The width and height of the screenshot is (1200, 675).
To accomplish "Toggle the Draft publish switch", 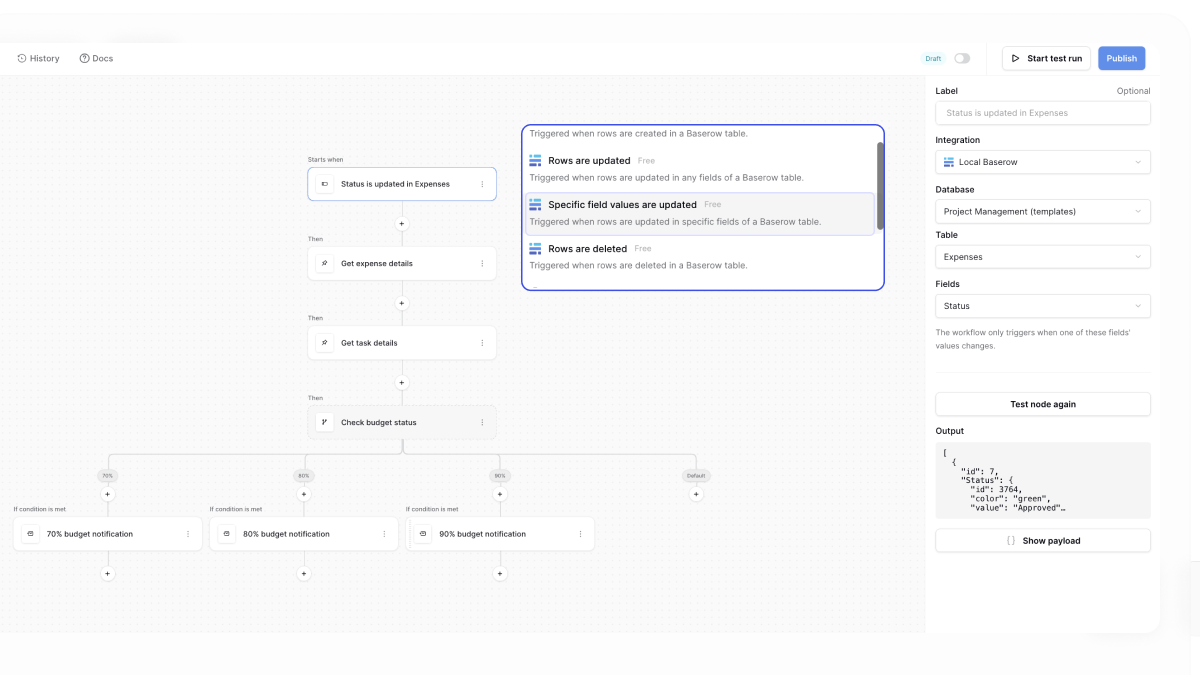I will click(962, 58).
